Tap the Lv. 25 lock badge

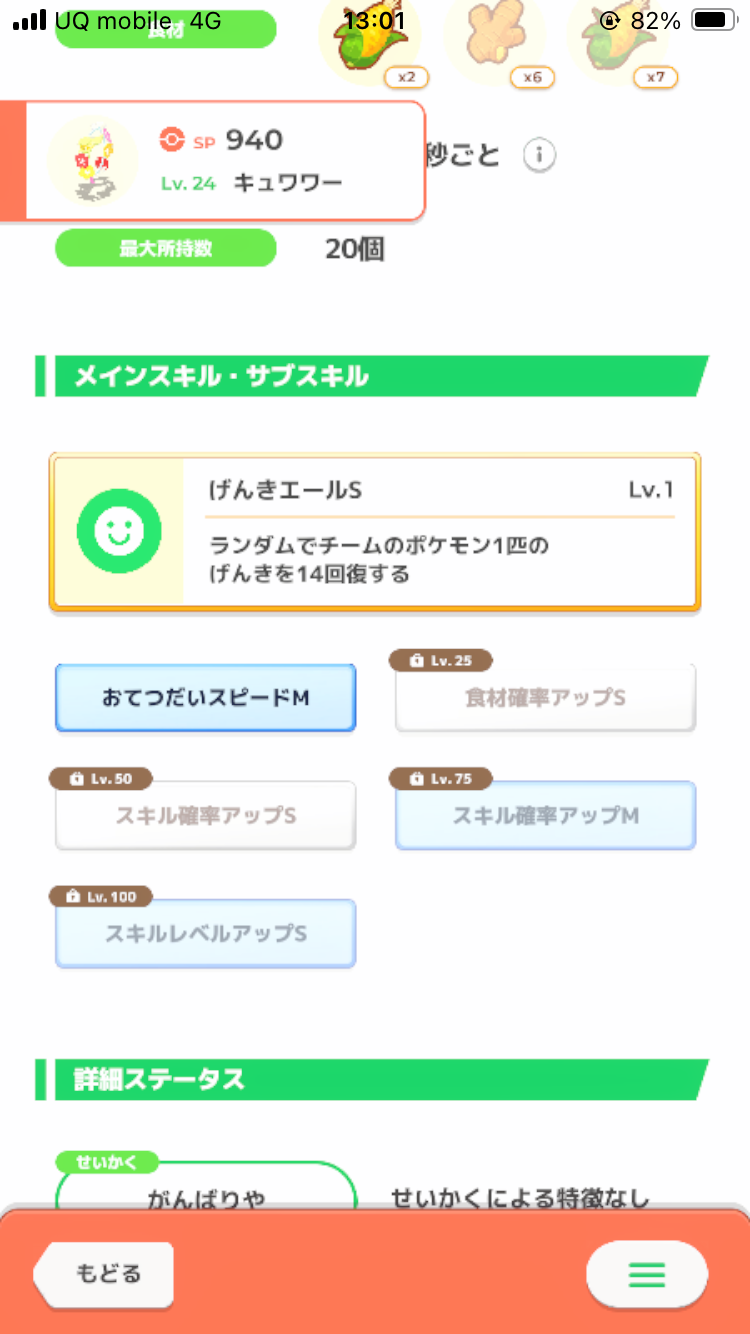(x=440, y=661)
